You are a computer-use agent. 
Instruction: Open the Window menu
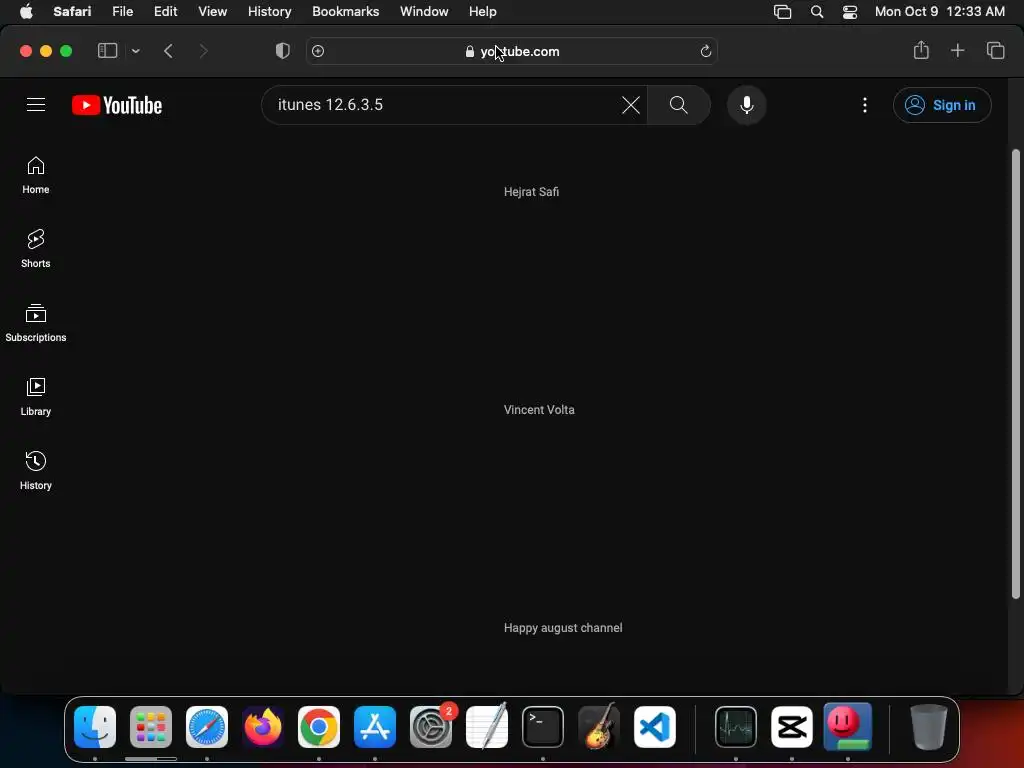[424, 11]
